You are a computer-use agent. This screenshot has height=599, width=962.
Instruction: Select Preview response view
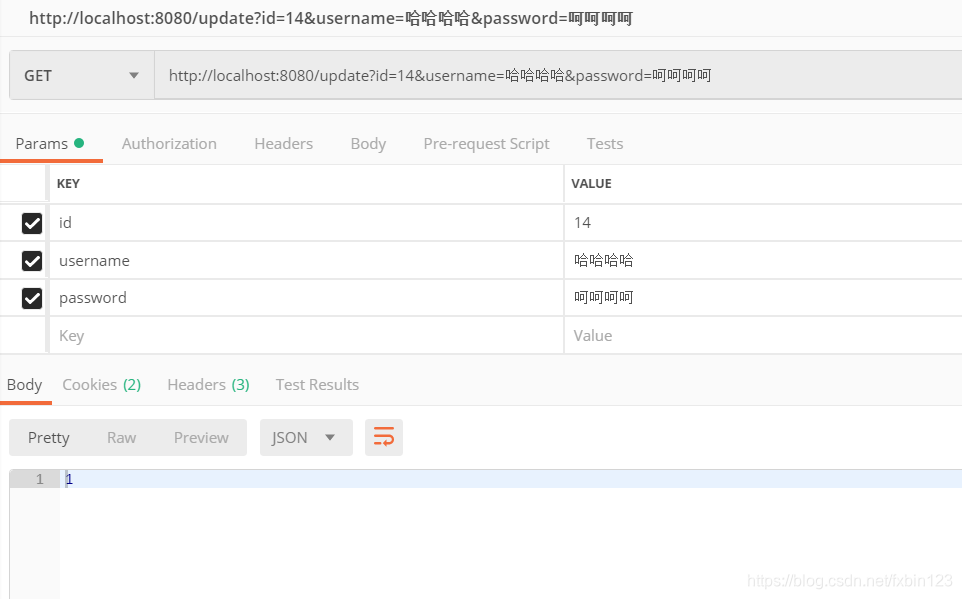(201, 438)
